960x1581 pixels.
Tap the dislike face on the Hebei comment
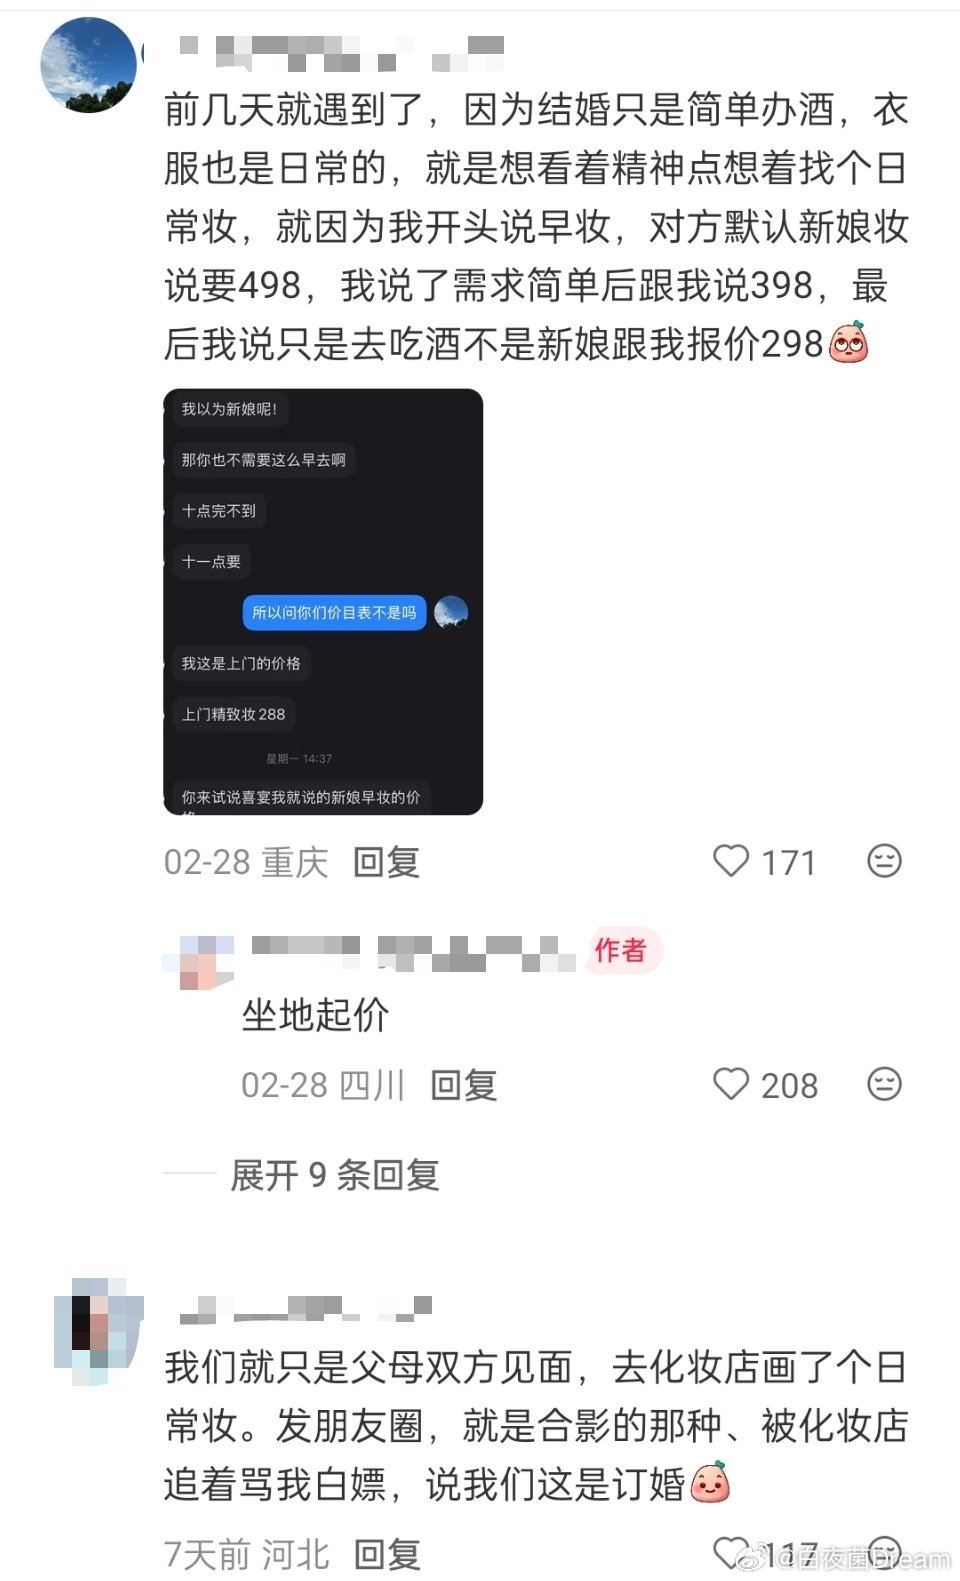point(884,1553)
